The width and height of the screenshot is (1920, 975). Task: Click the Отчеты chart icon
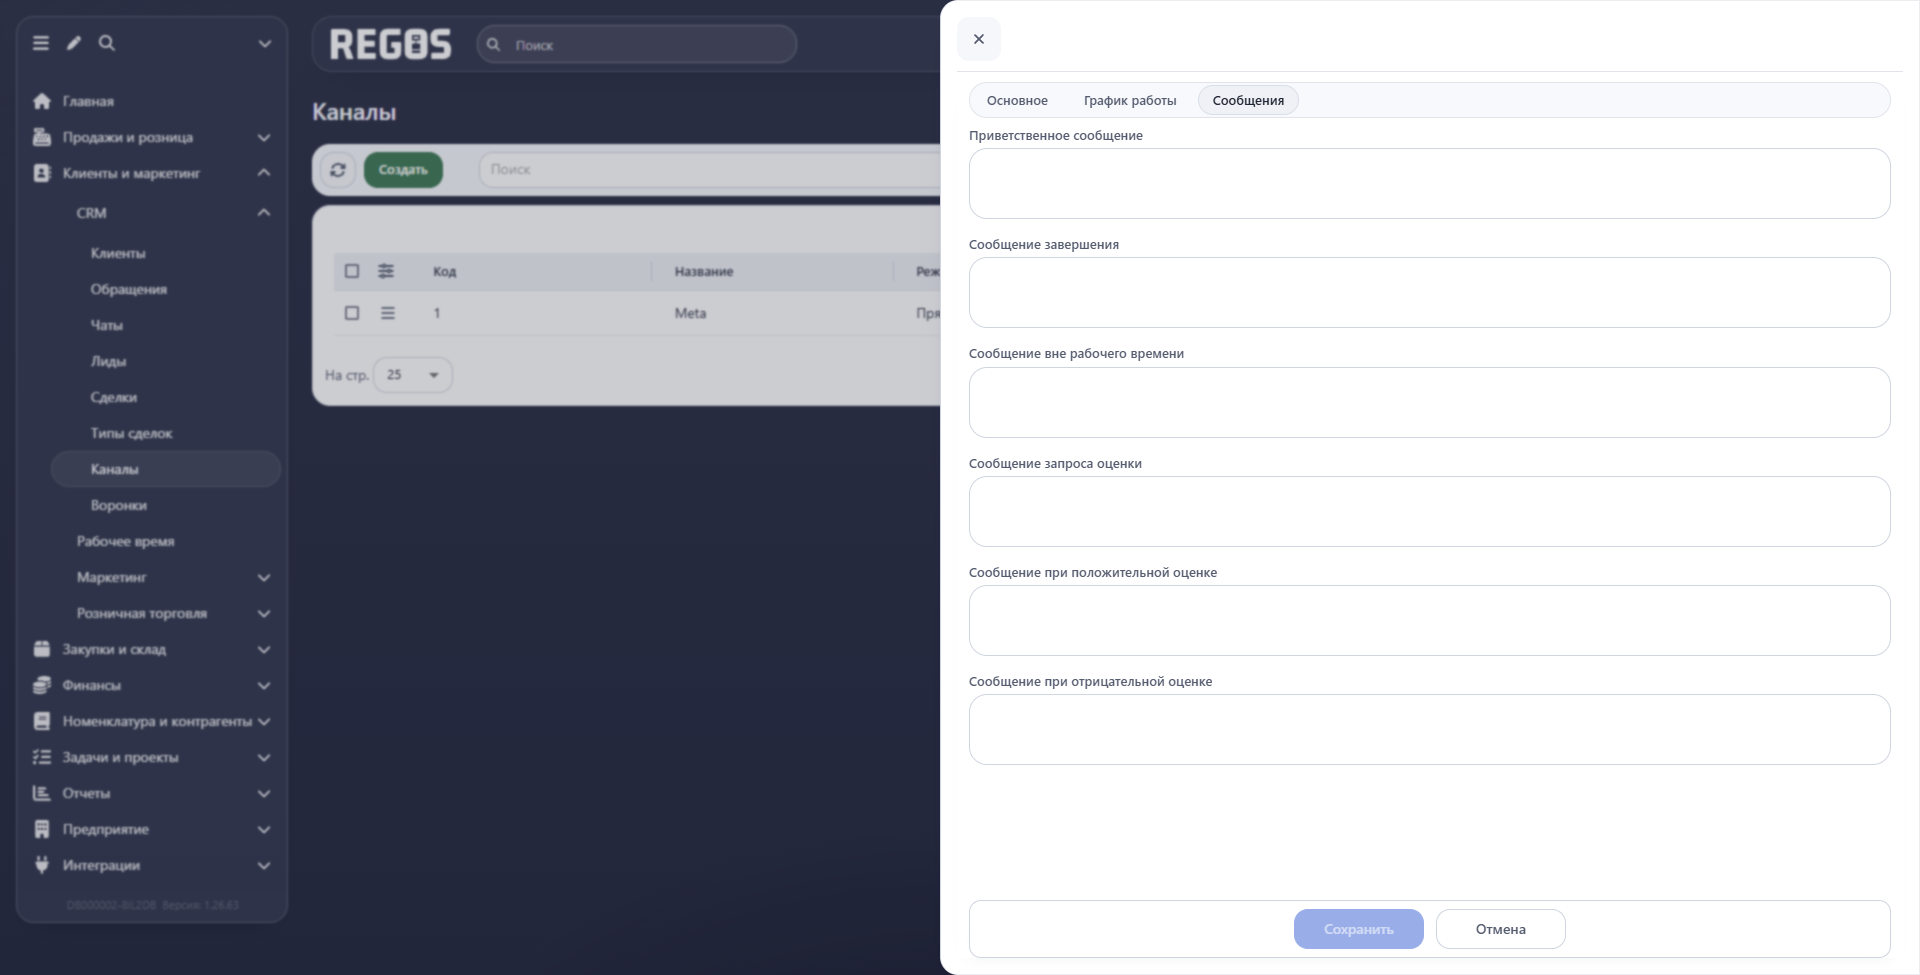point(42,793)
